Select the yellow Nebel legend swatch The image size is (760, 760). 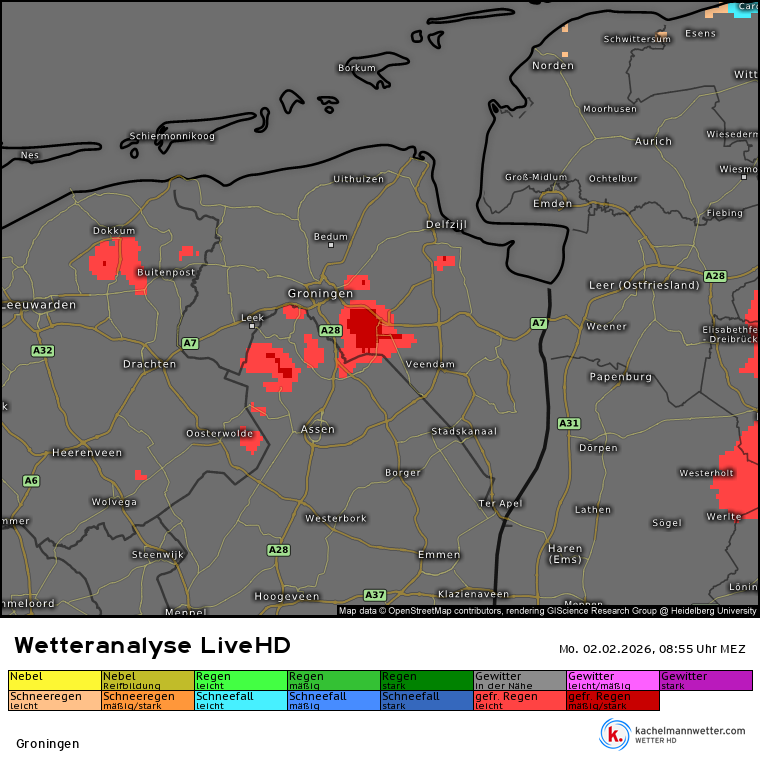click(55, 681)
